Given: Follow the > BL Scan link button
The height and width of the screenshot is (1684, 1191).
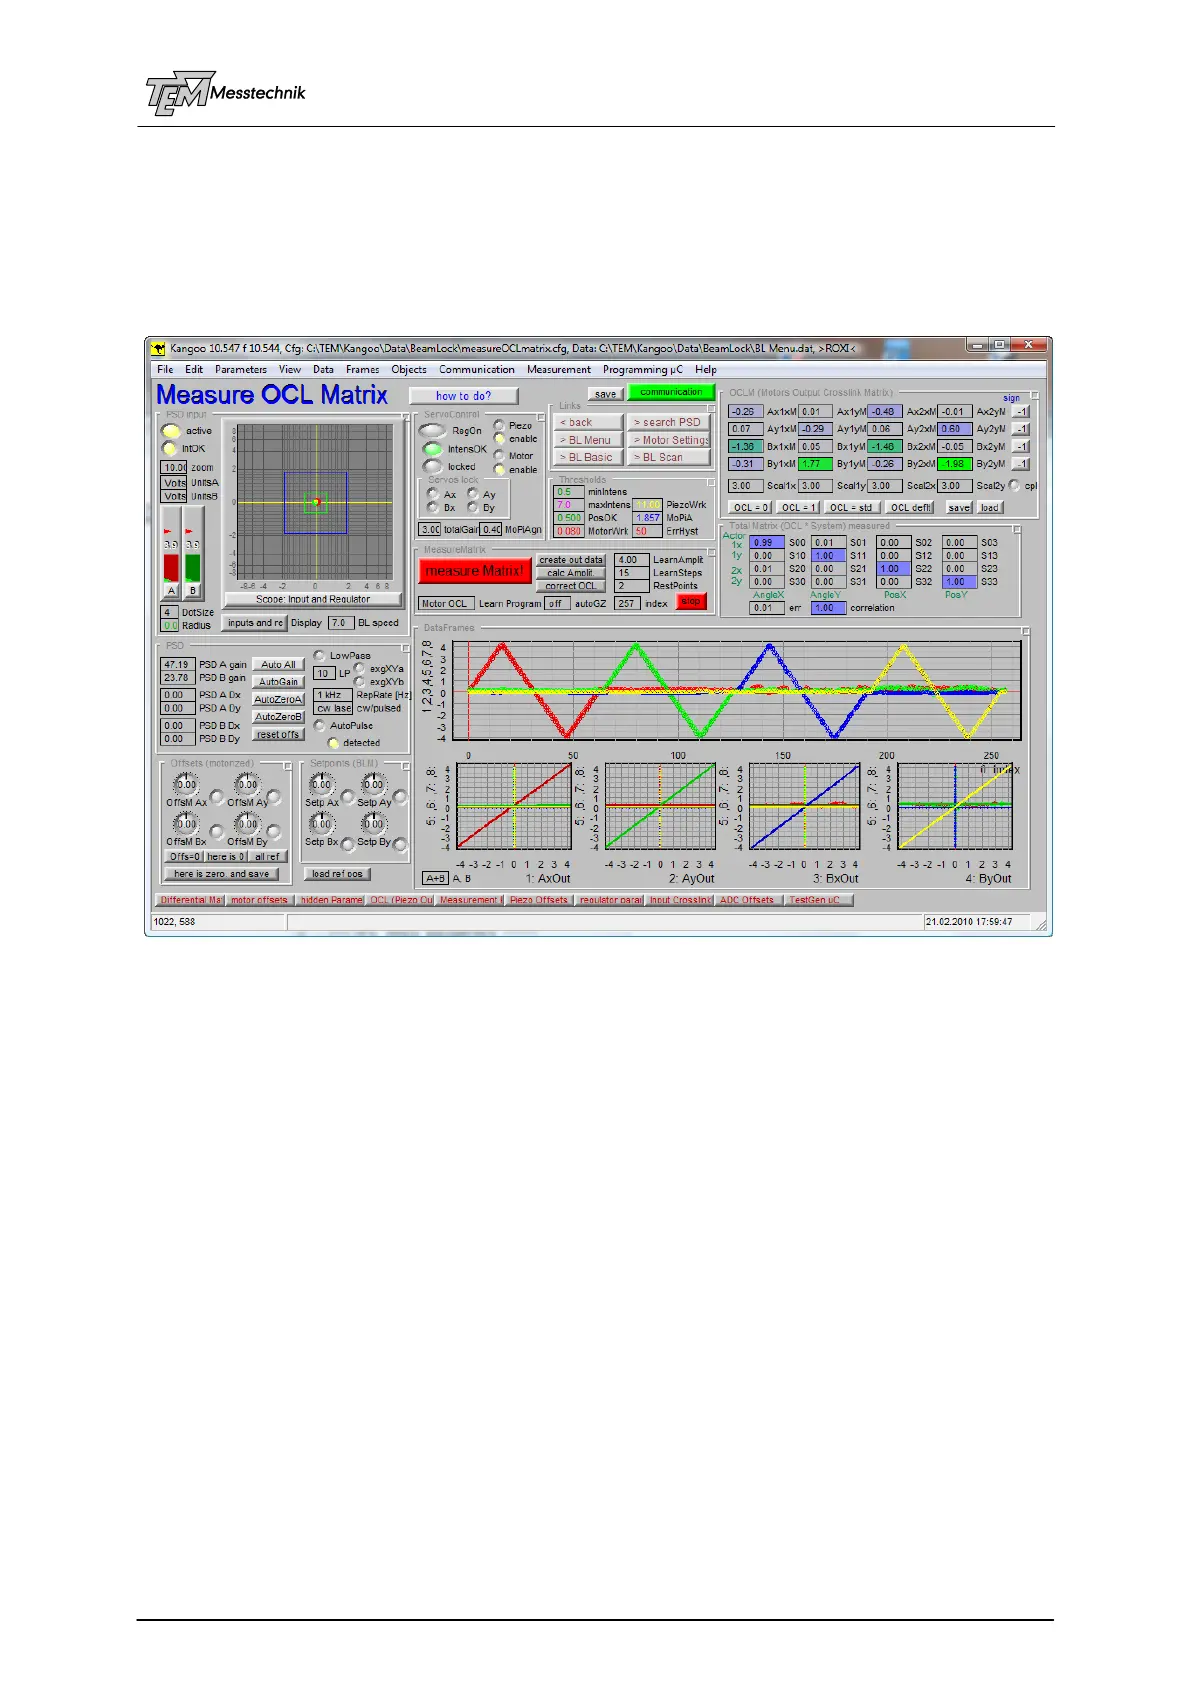Looking at the screenshot, I should point(668,457).
